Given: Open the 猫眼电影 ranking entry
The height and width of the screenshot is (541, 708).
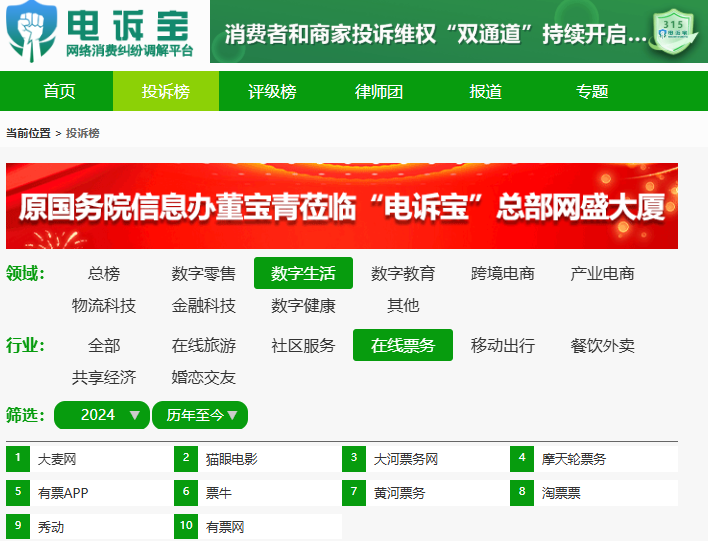Looking at the screenshot, I should [x=231, y=459].
